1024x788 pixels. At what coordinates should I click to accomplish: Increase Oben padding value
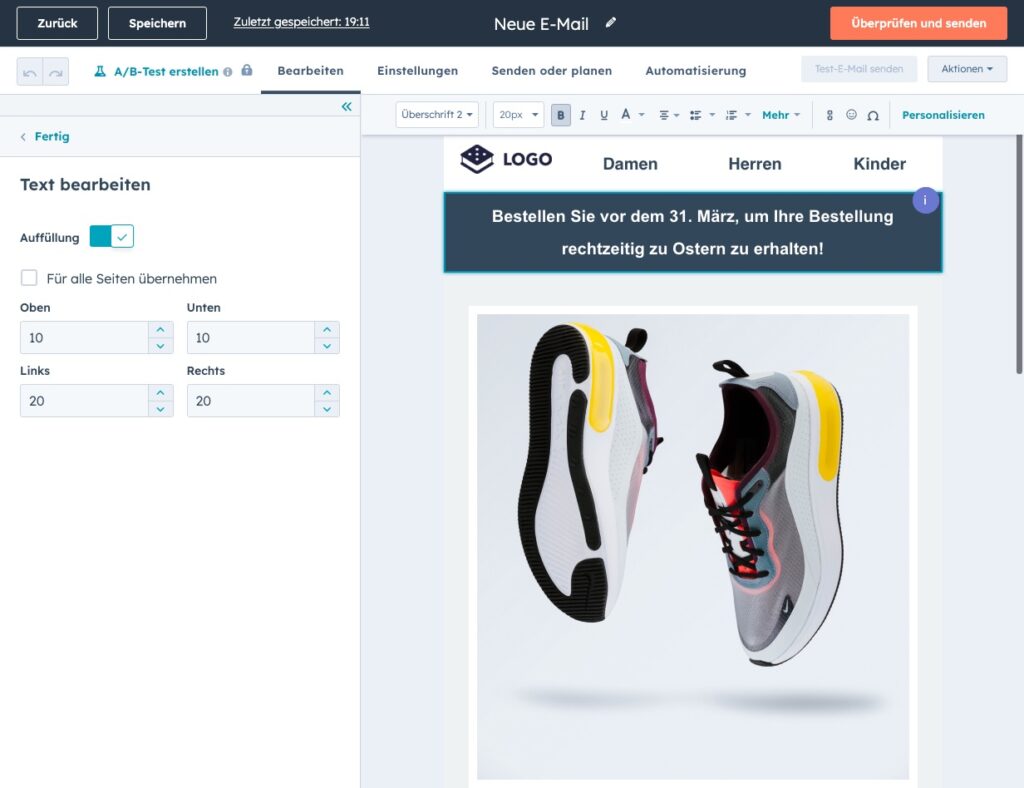pyautogui.click(x=161, y=329)
